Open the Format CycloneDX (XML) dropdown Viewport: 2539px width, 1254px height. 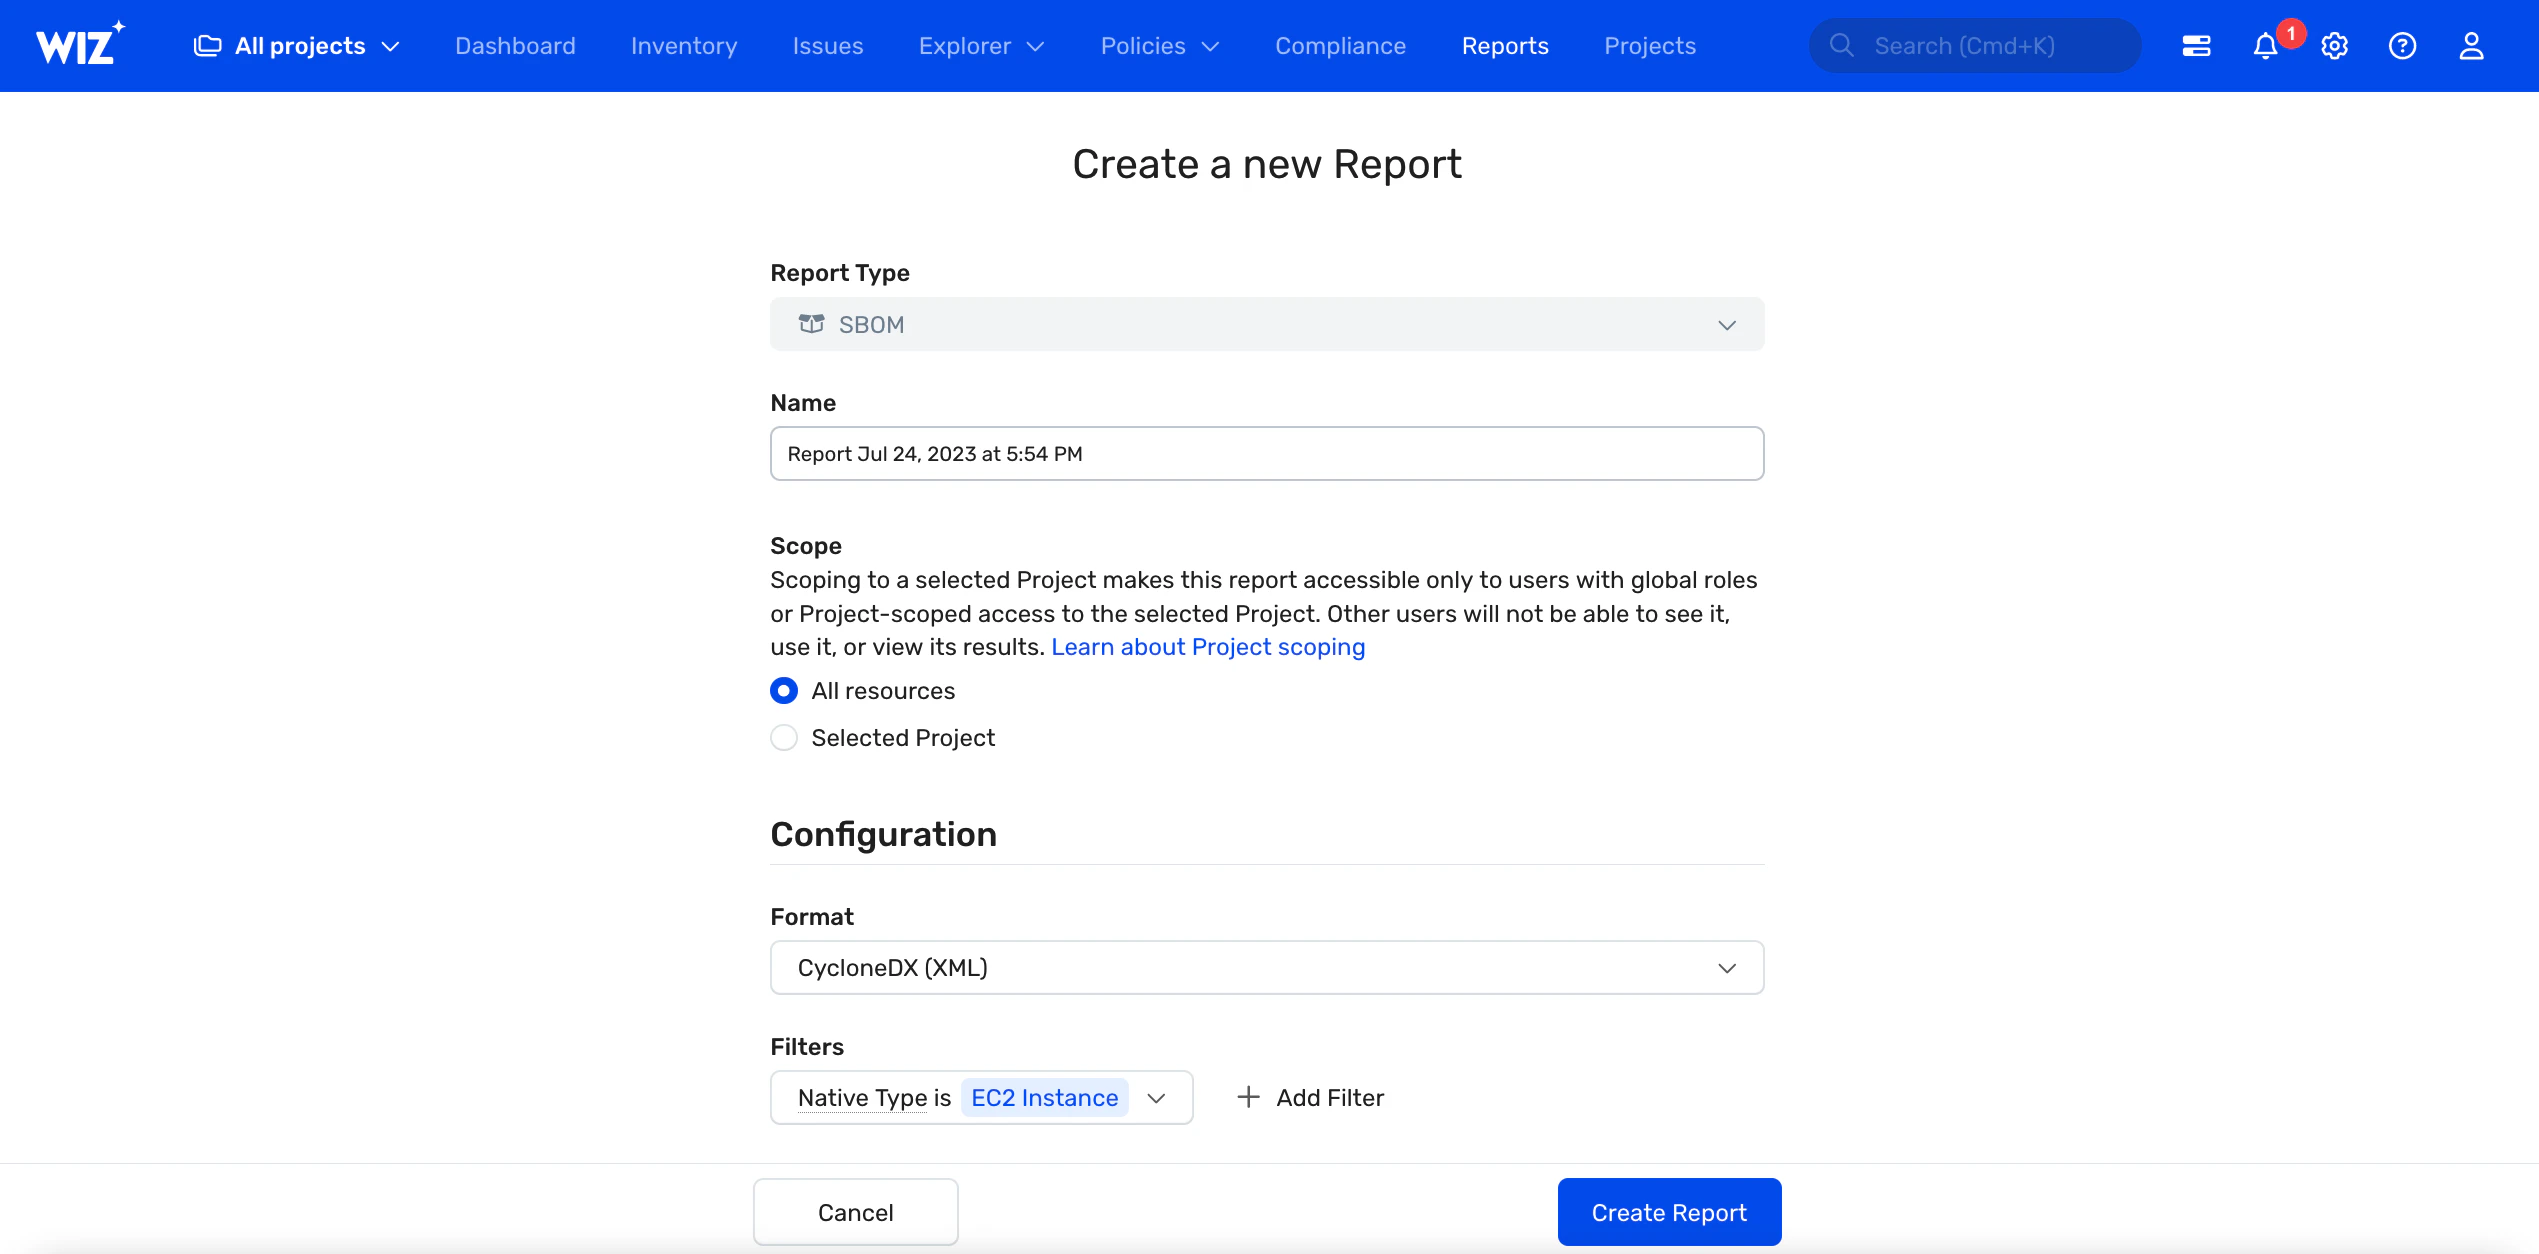(1267, 968)
